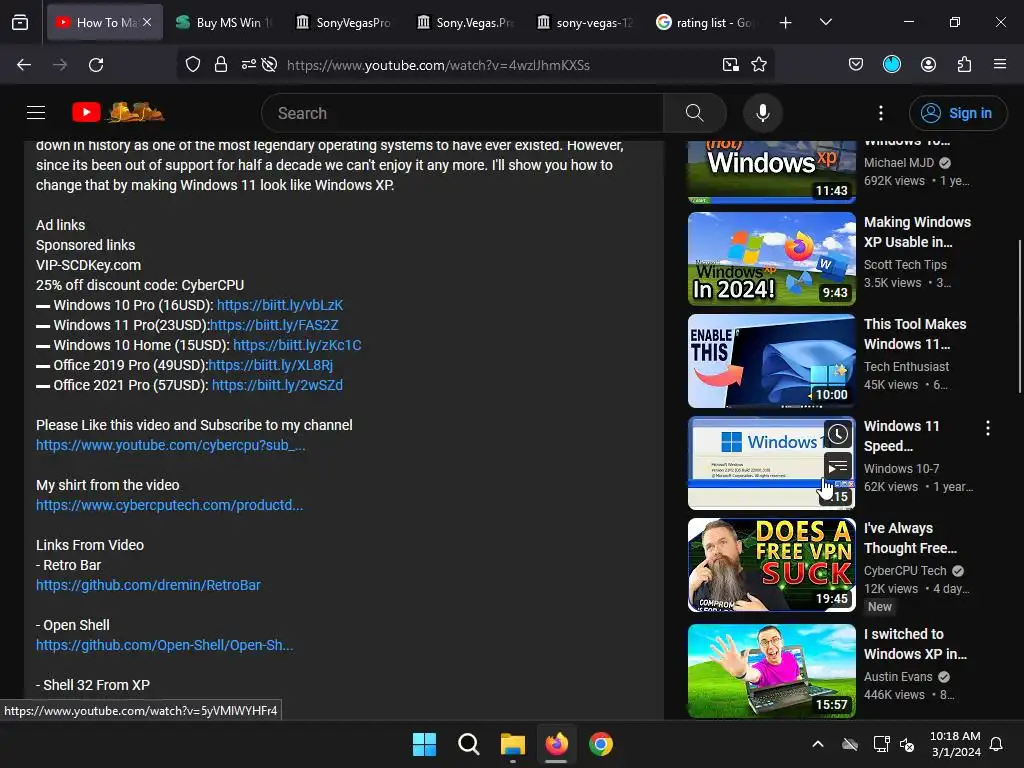Open the YouTube guide hamburger menu
Viewport: 1024px width, 768px height.
point(36,113)
